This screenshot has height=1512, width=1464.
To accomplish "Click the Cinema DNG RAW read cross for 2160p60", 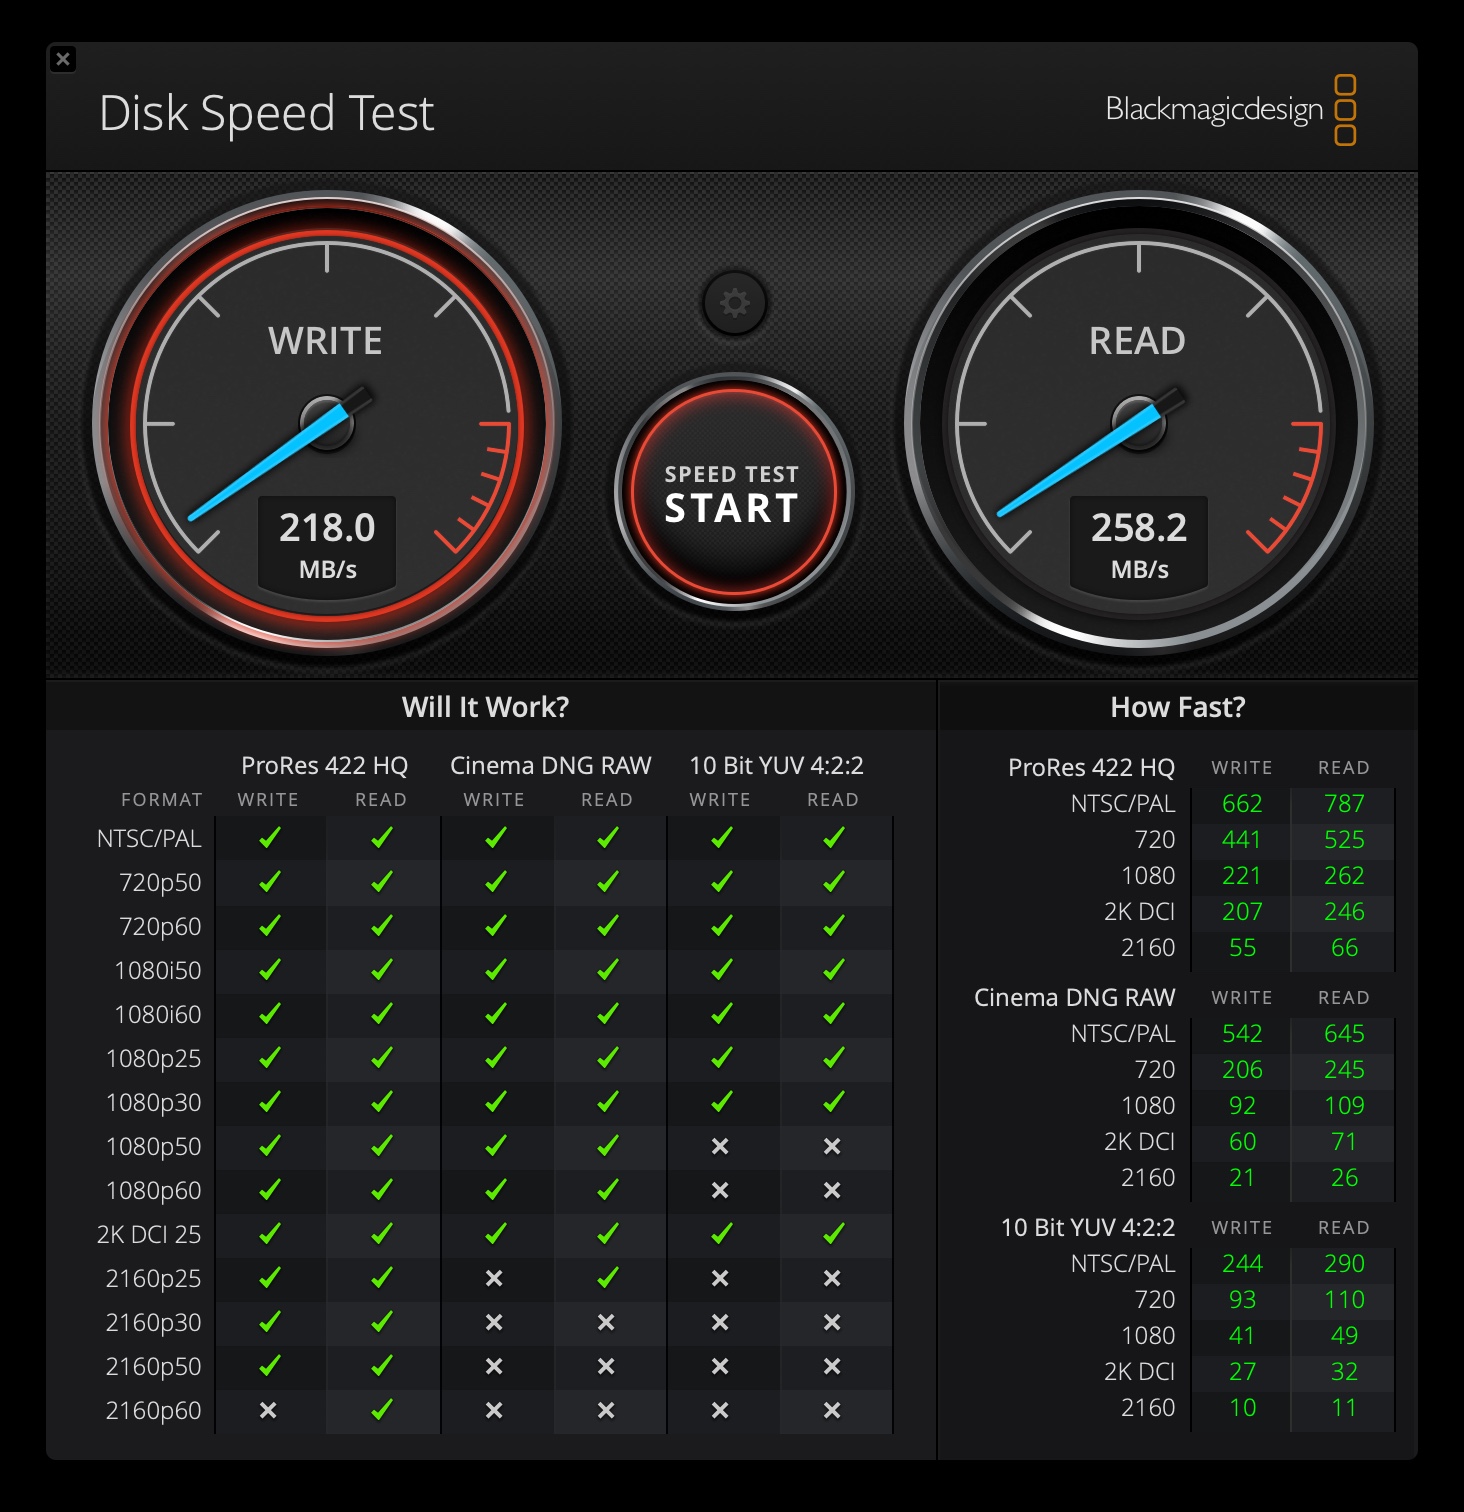I will tap(606, 1410).
